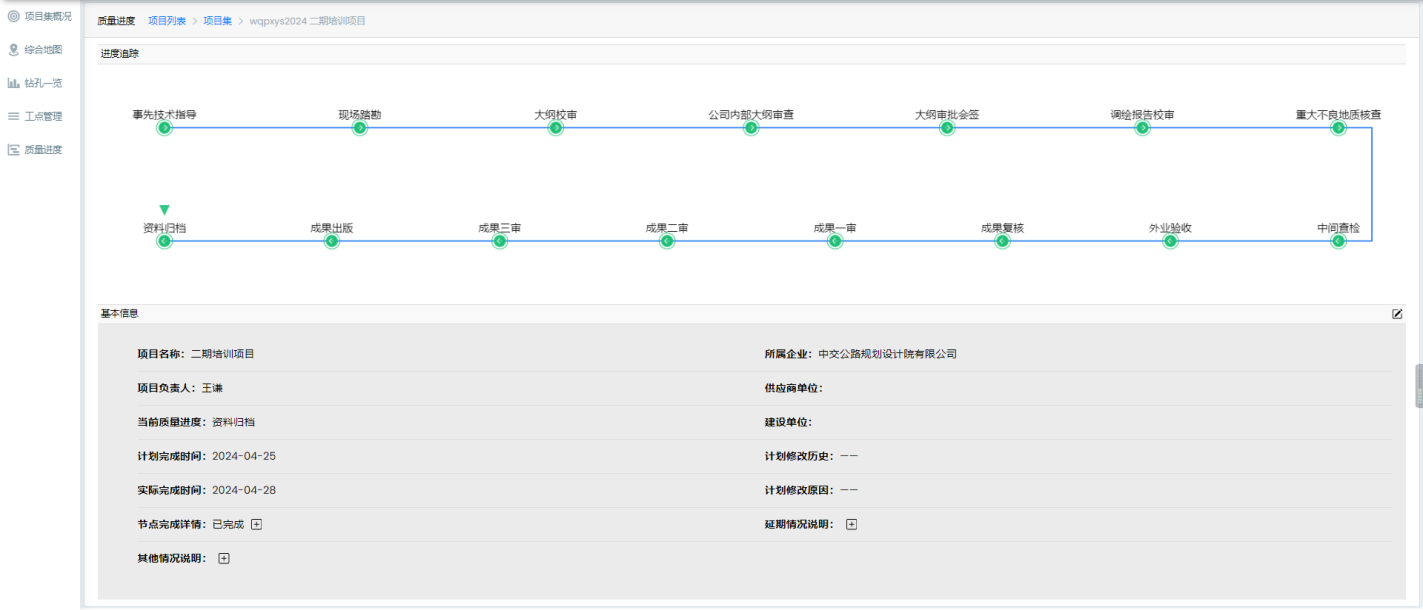
Task: Select the 现场踏勘 node icon
Action: click(x=360, y=128)
